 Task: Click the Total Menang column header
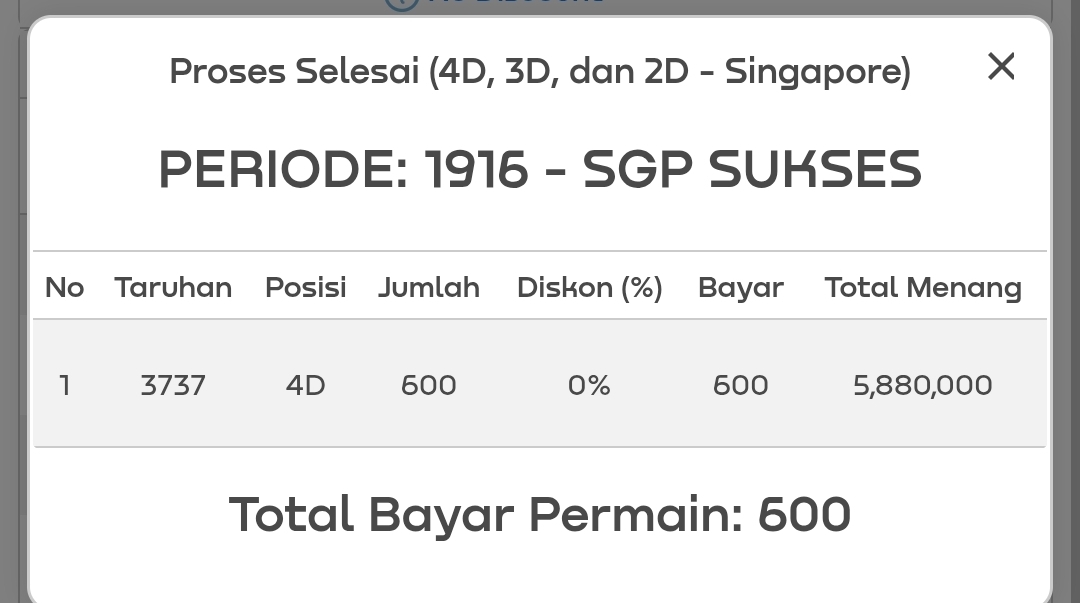923,288
